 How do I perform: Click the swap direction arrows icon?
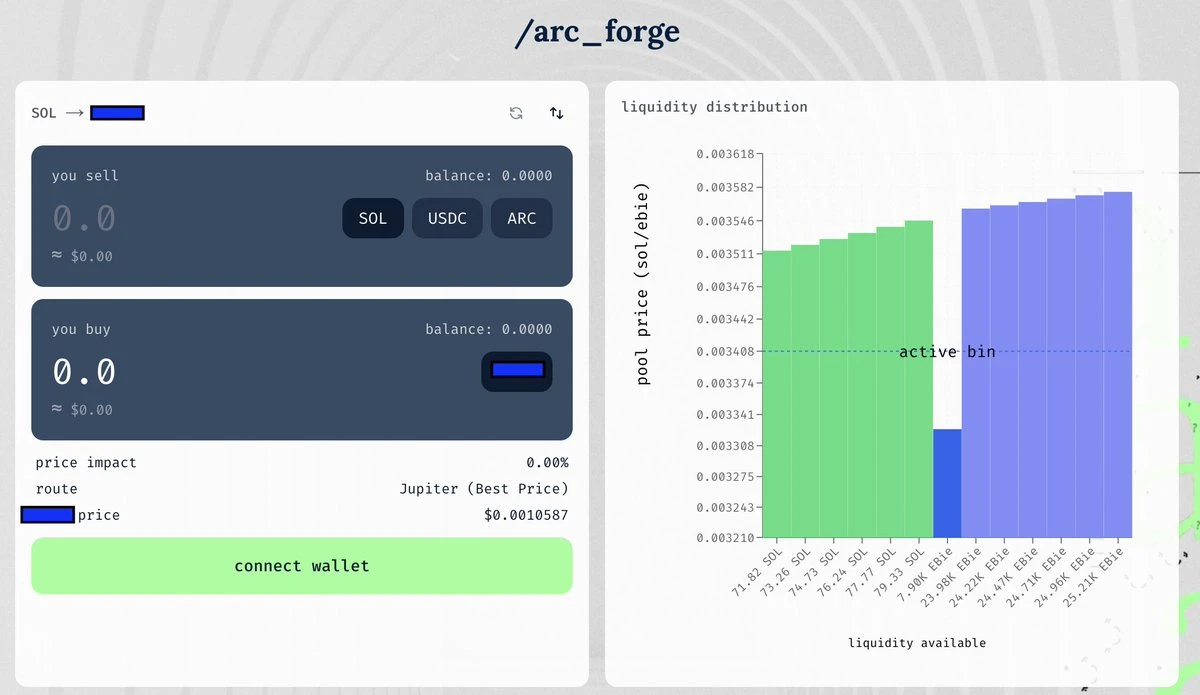click(556, 113)
